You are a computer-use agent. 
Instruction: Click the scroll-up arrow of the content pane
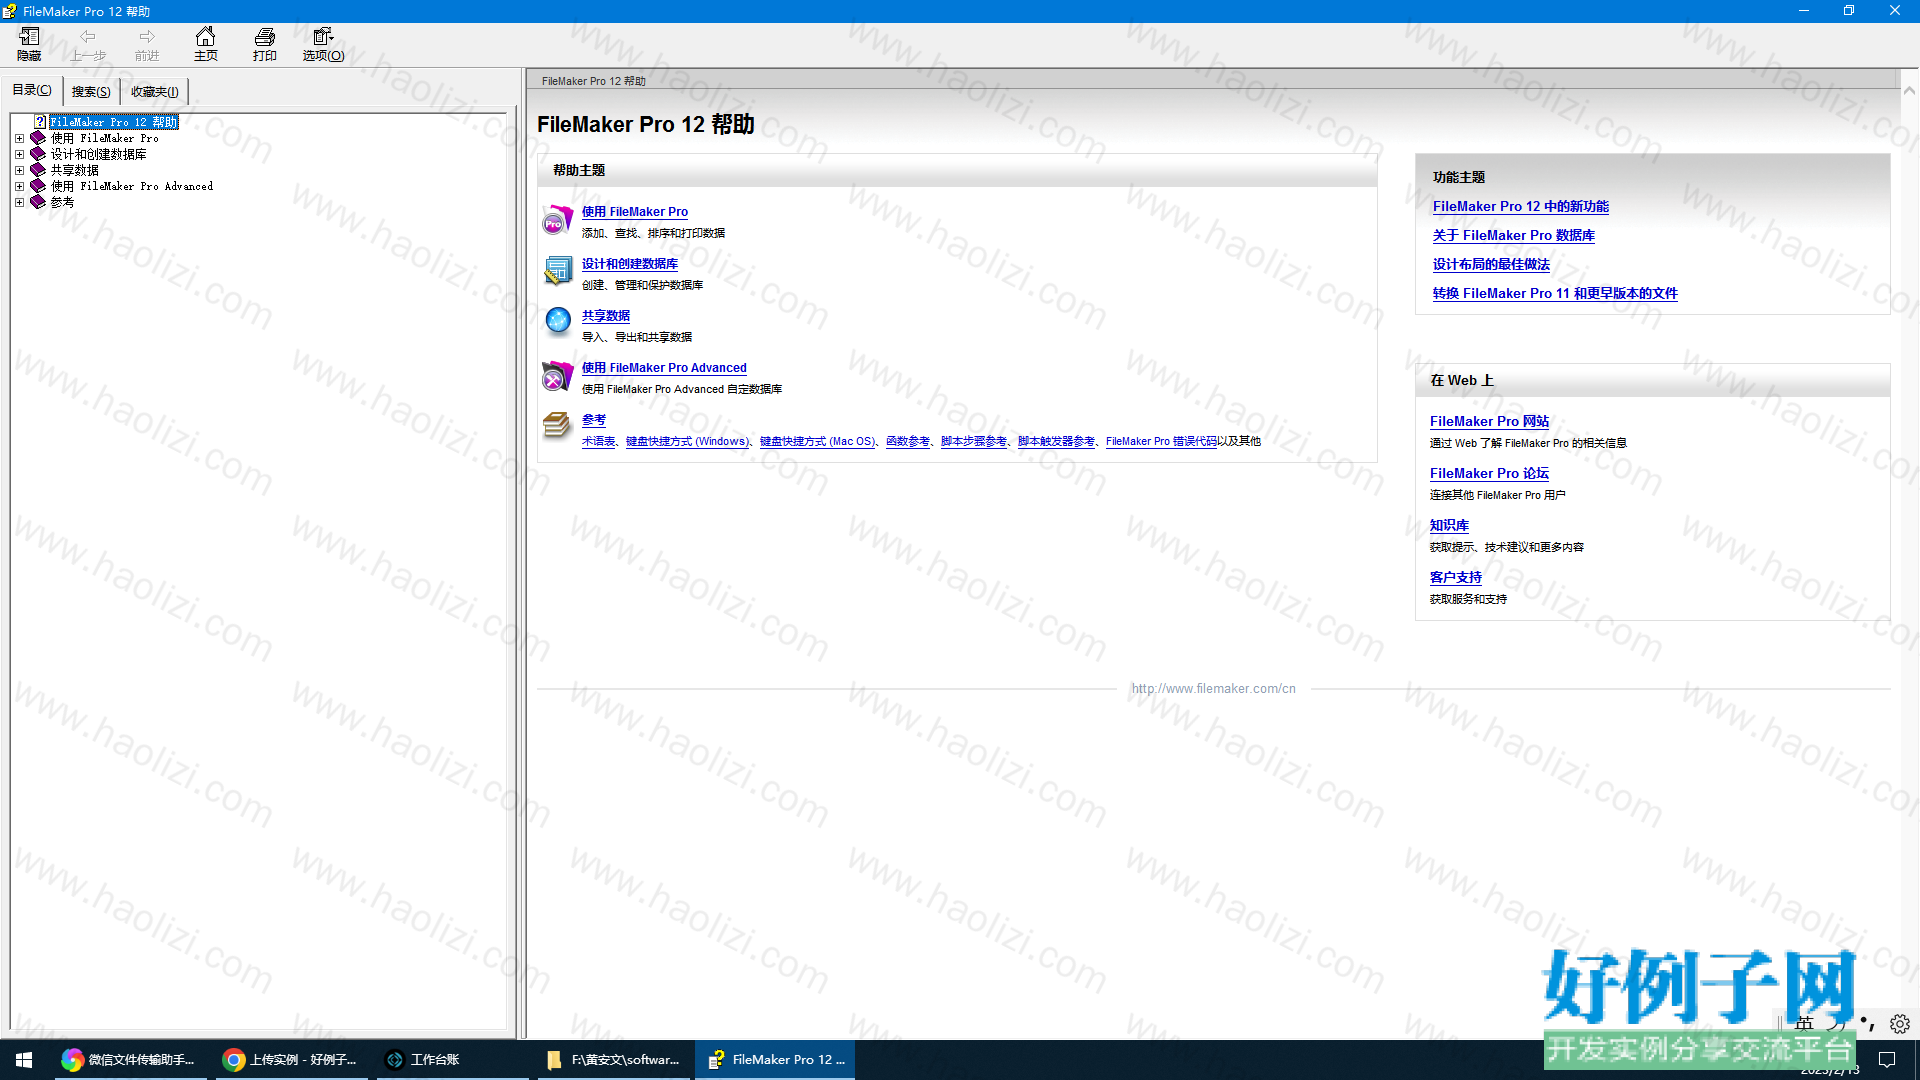click(x=1909, y=90)
